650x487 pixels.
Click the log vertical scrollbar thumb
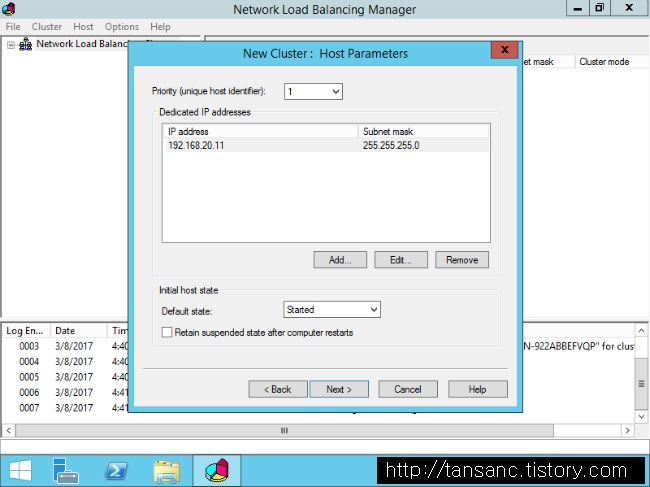(x=641, y=384)
